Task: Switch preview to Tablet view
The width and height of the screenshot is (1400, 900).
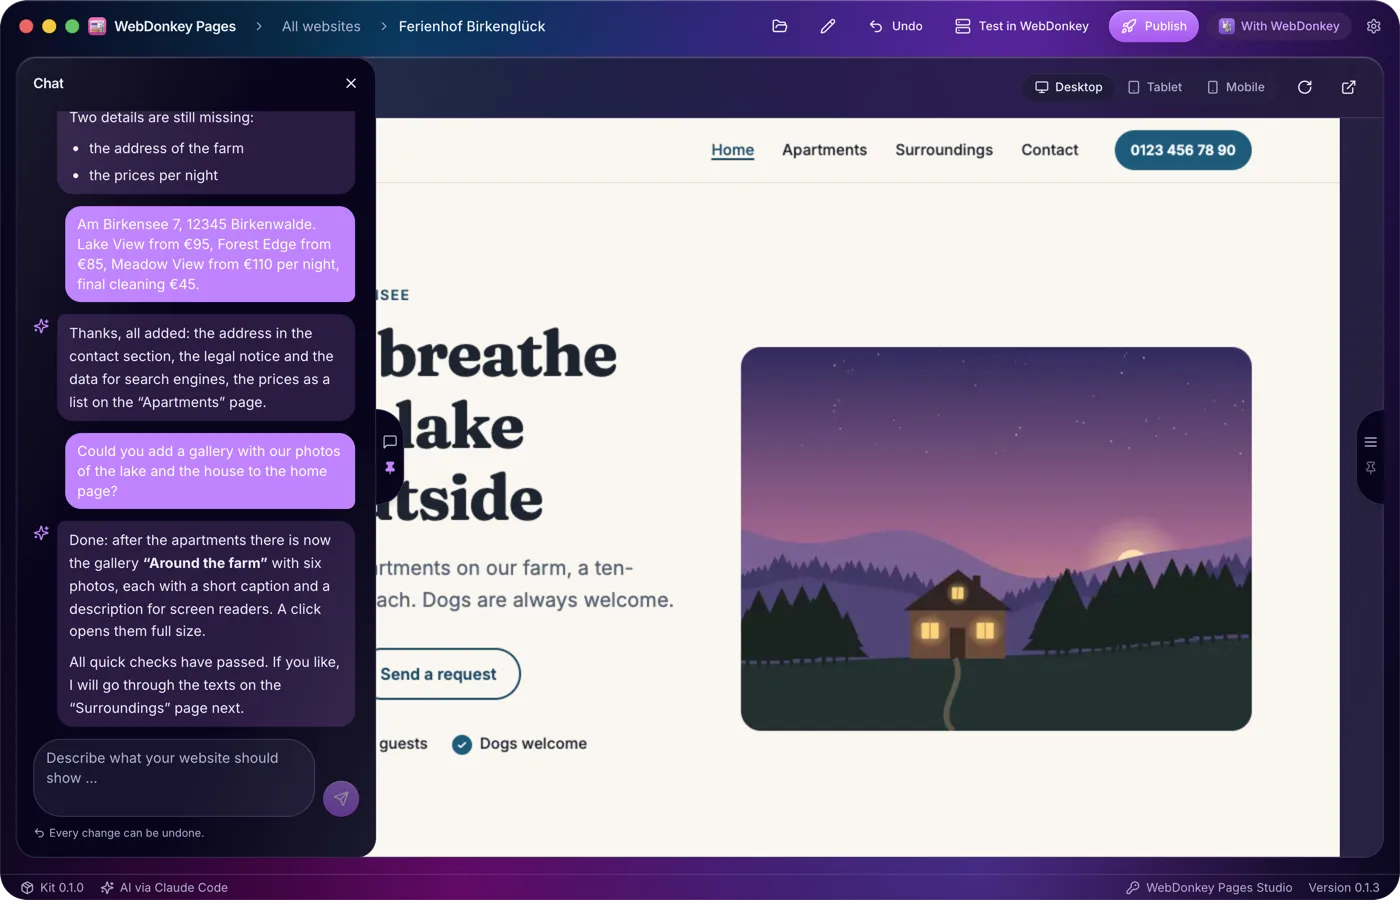Action: click(x=1155, y=87)
